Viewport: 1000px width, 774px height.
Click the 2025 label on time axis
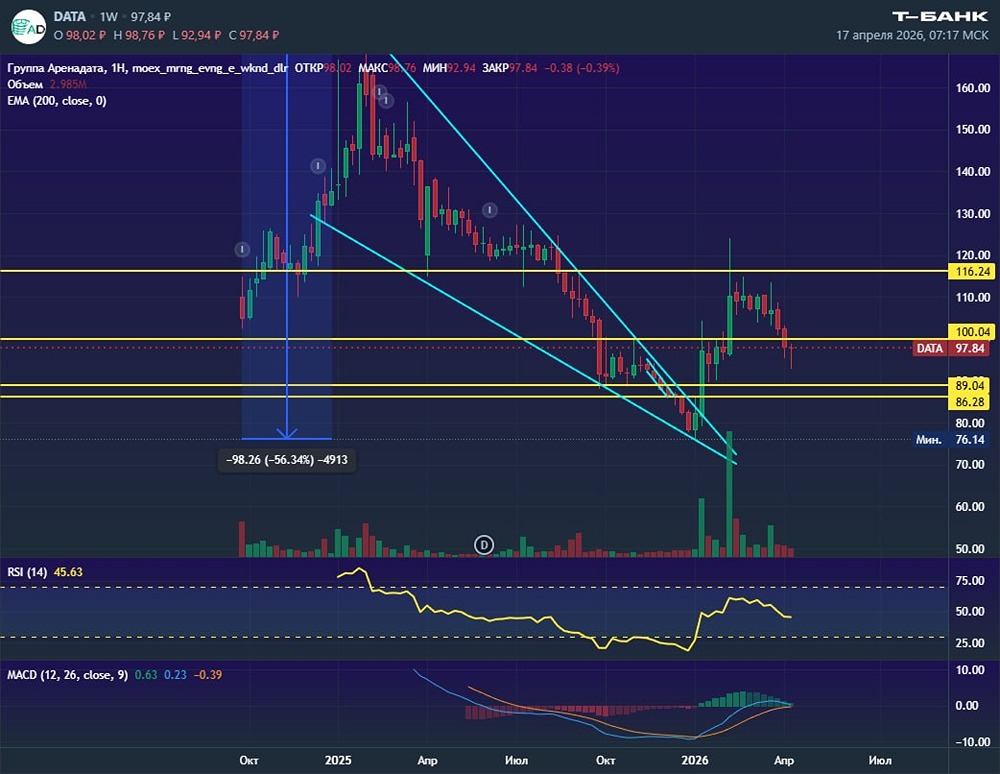click(338, 760)
